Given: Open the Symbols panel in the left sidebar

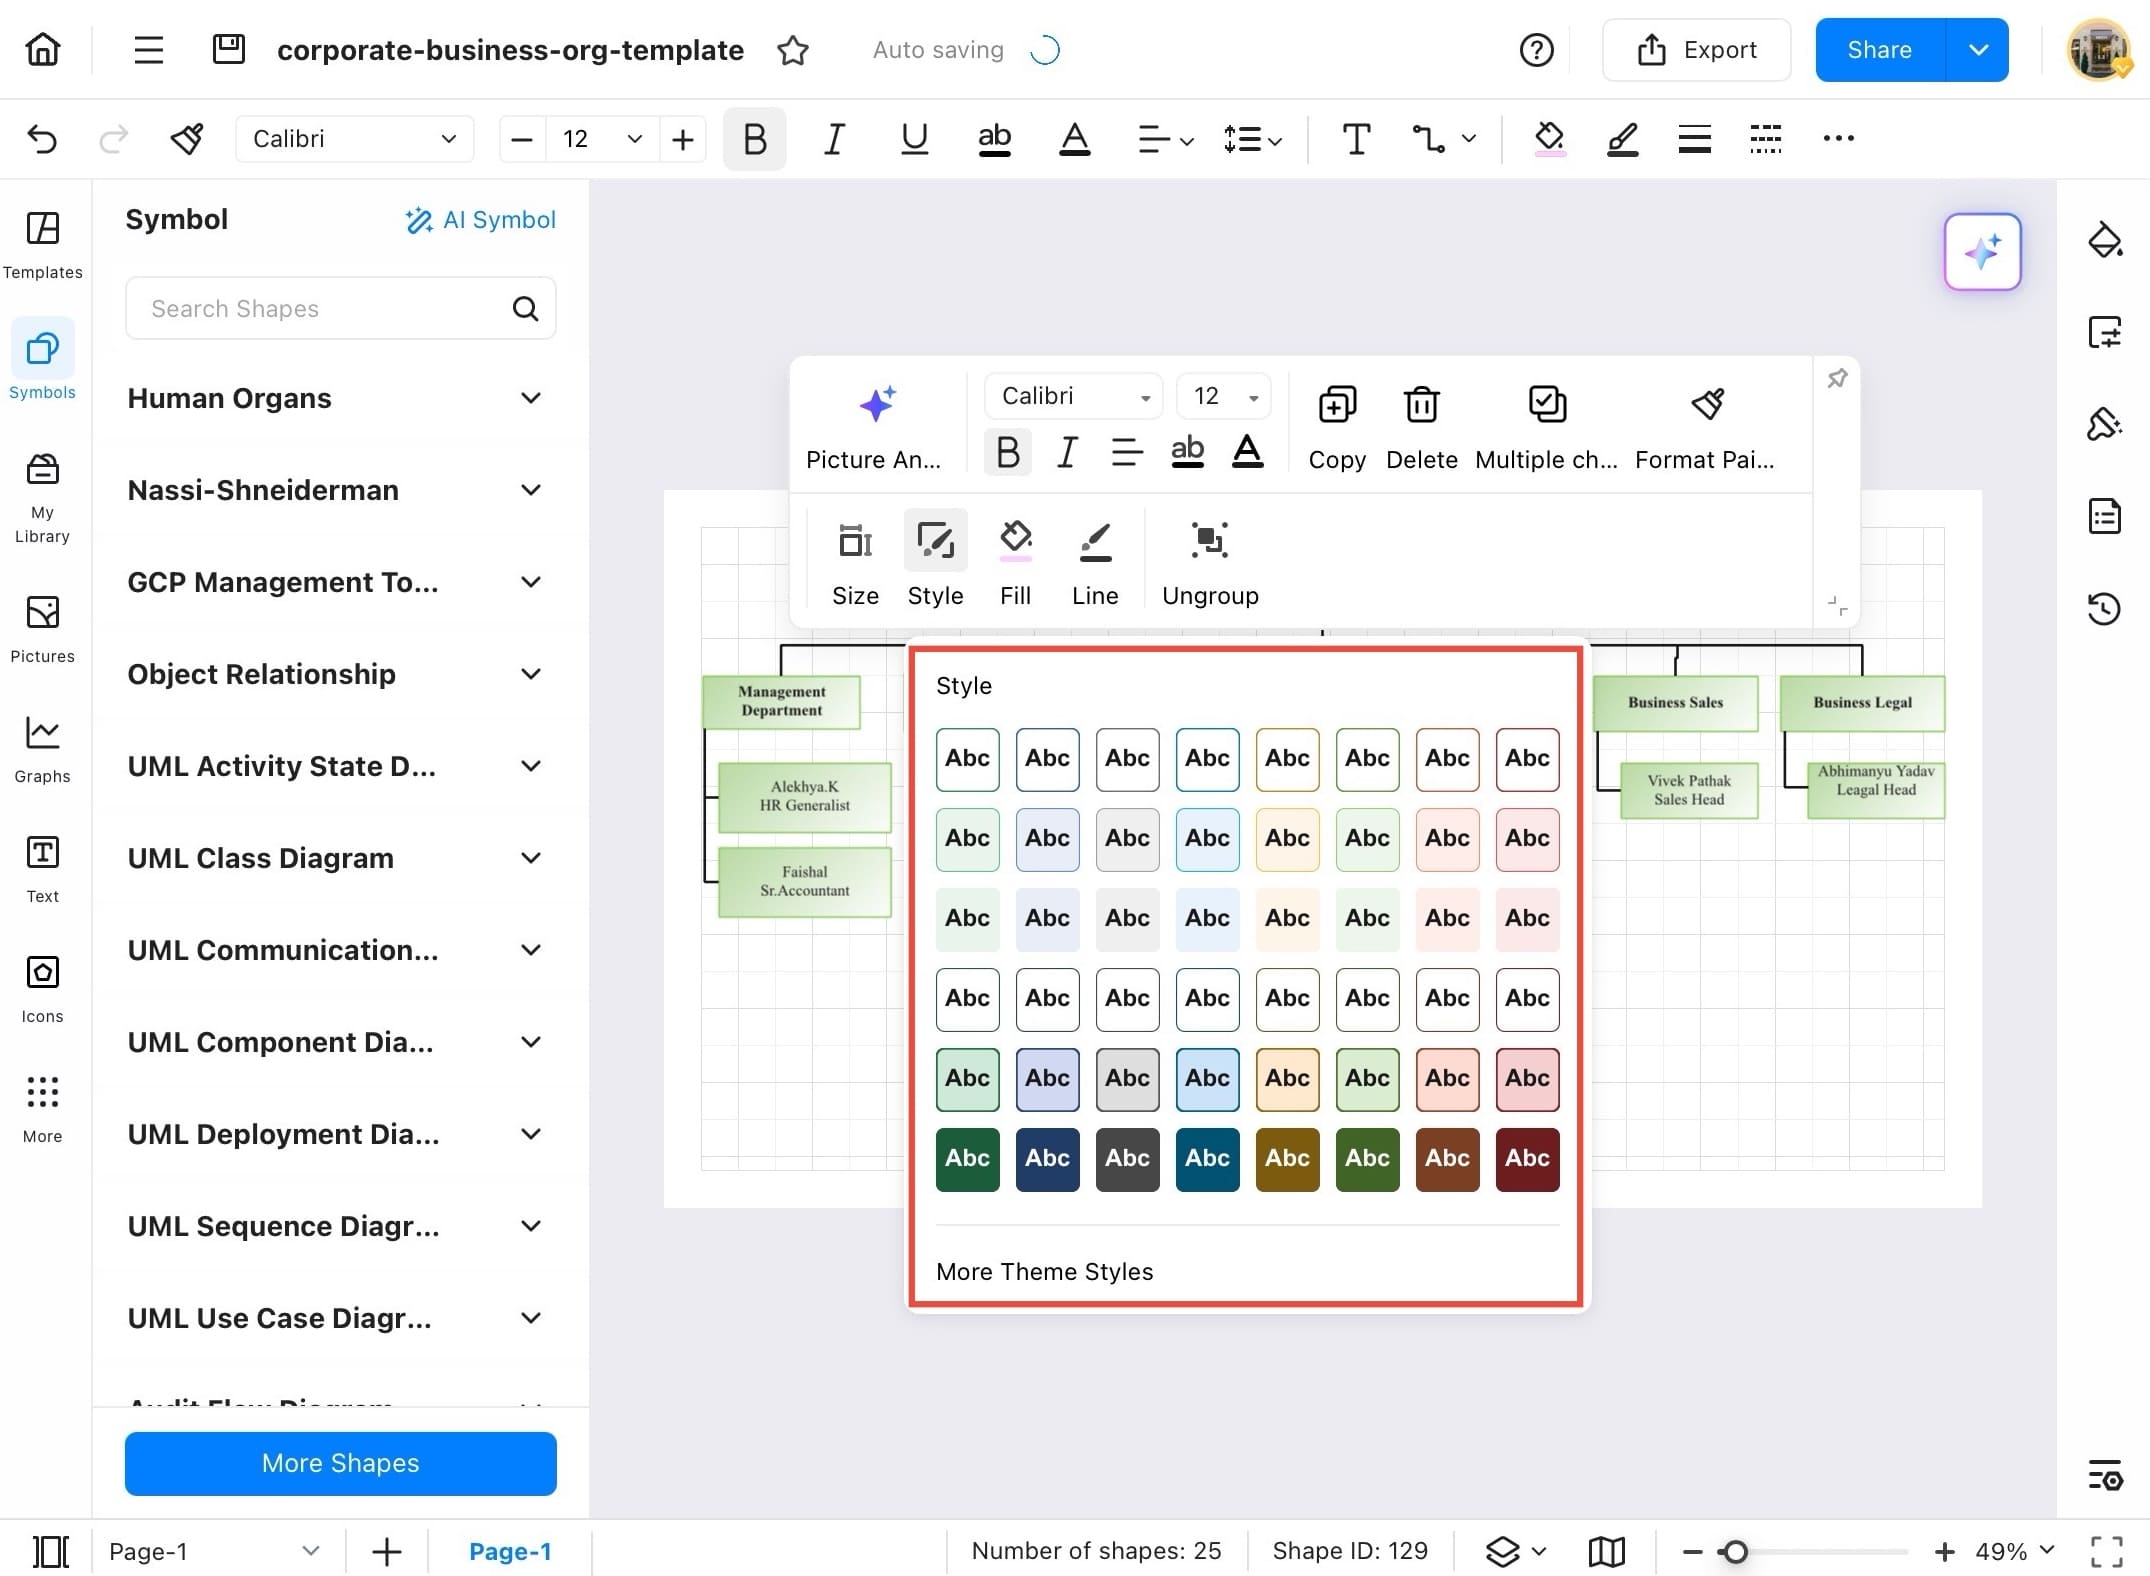Looking at the screenshot, I should tap(42, 360).
